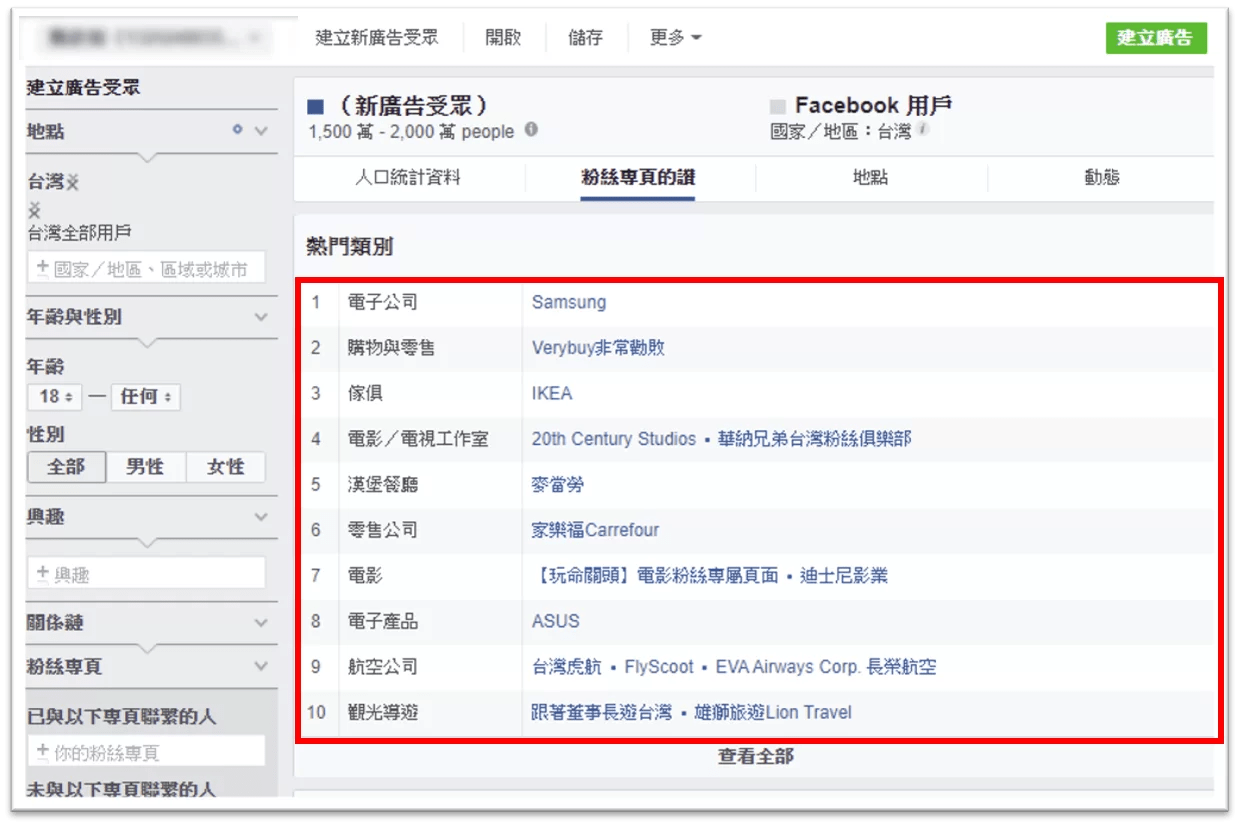Collapse the 地點 section chevron
The image size is (1240, 826).
pyautogui.click(x=261, y=131)
